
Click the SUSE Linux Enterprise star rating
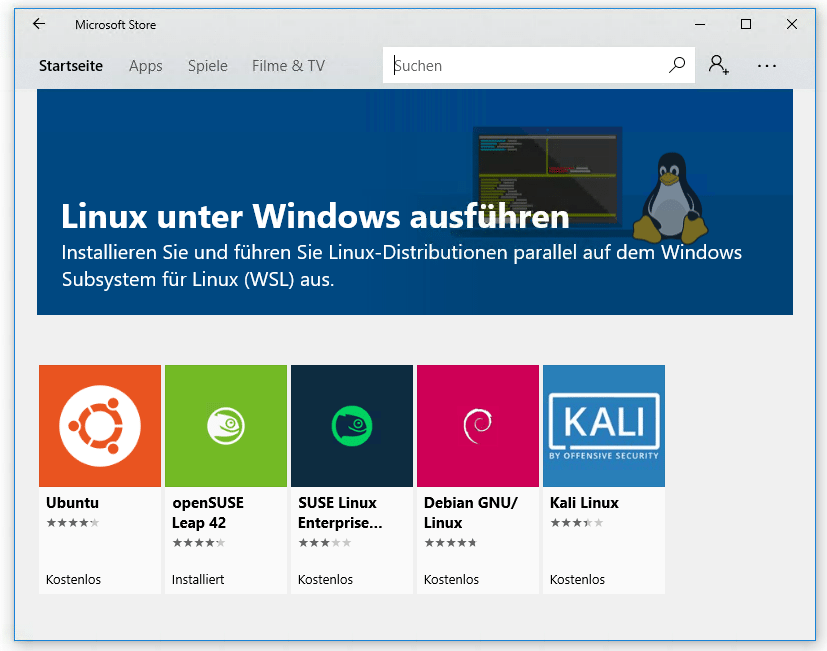pyautogui.click(x=324, y=542)
